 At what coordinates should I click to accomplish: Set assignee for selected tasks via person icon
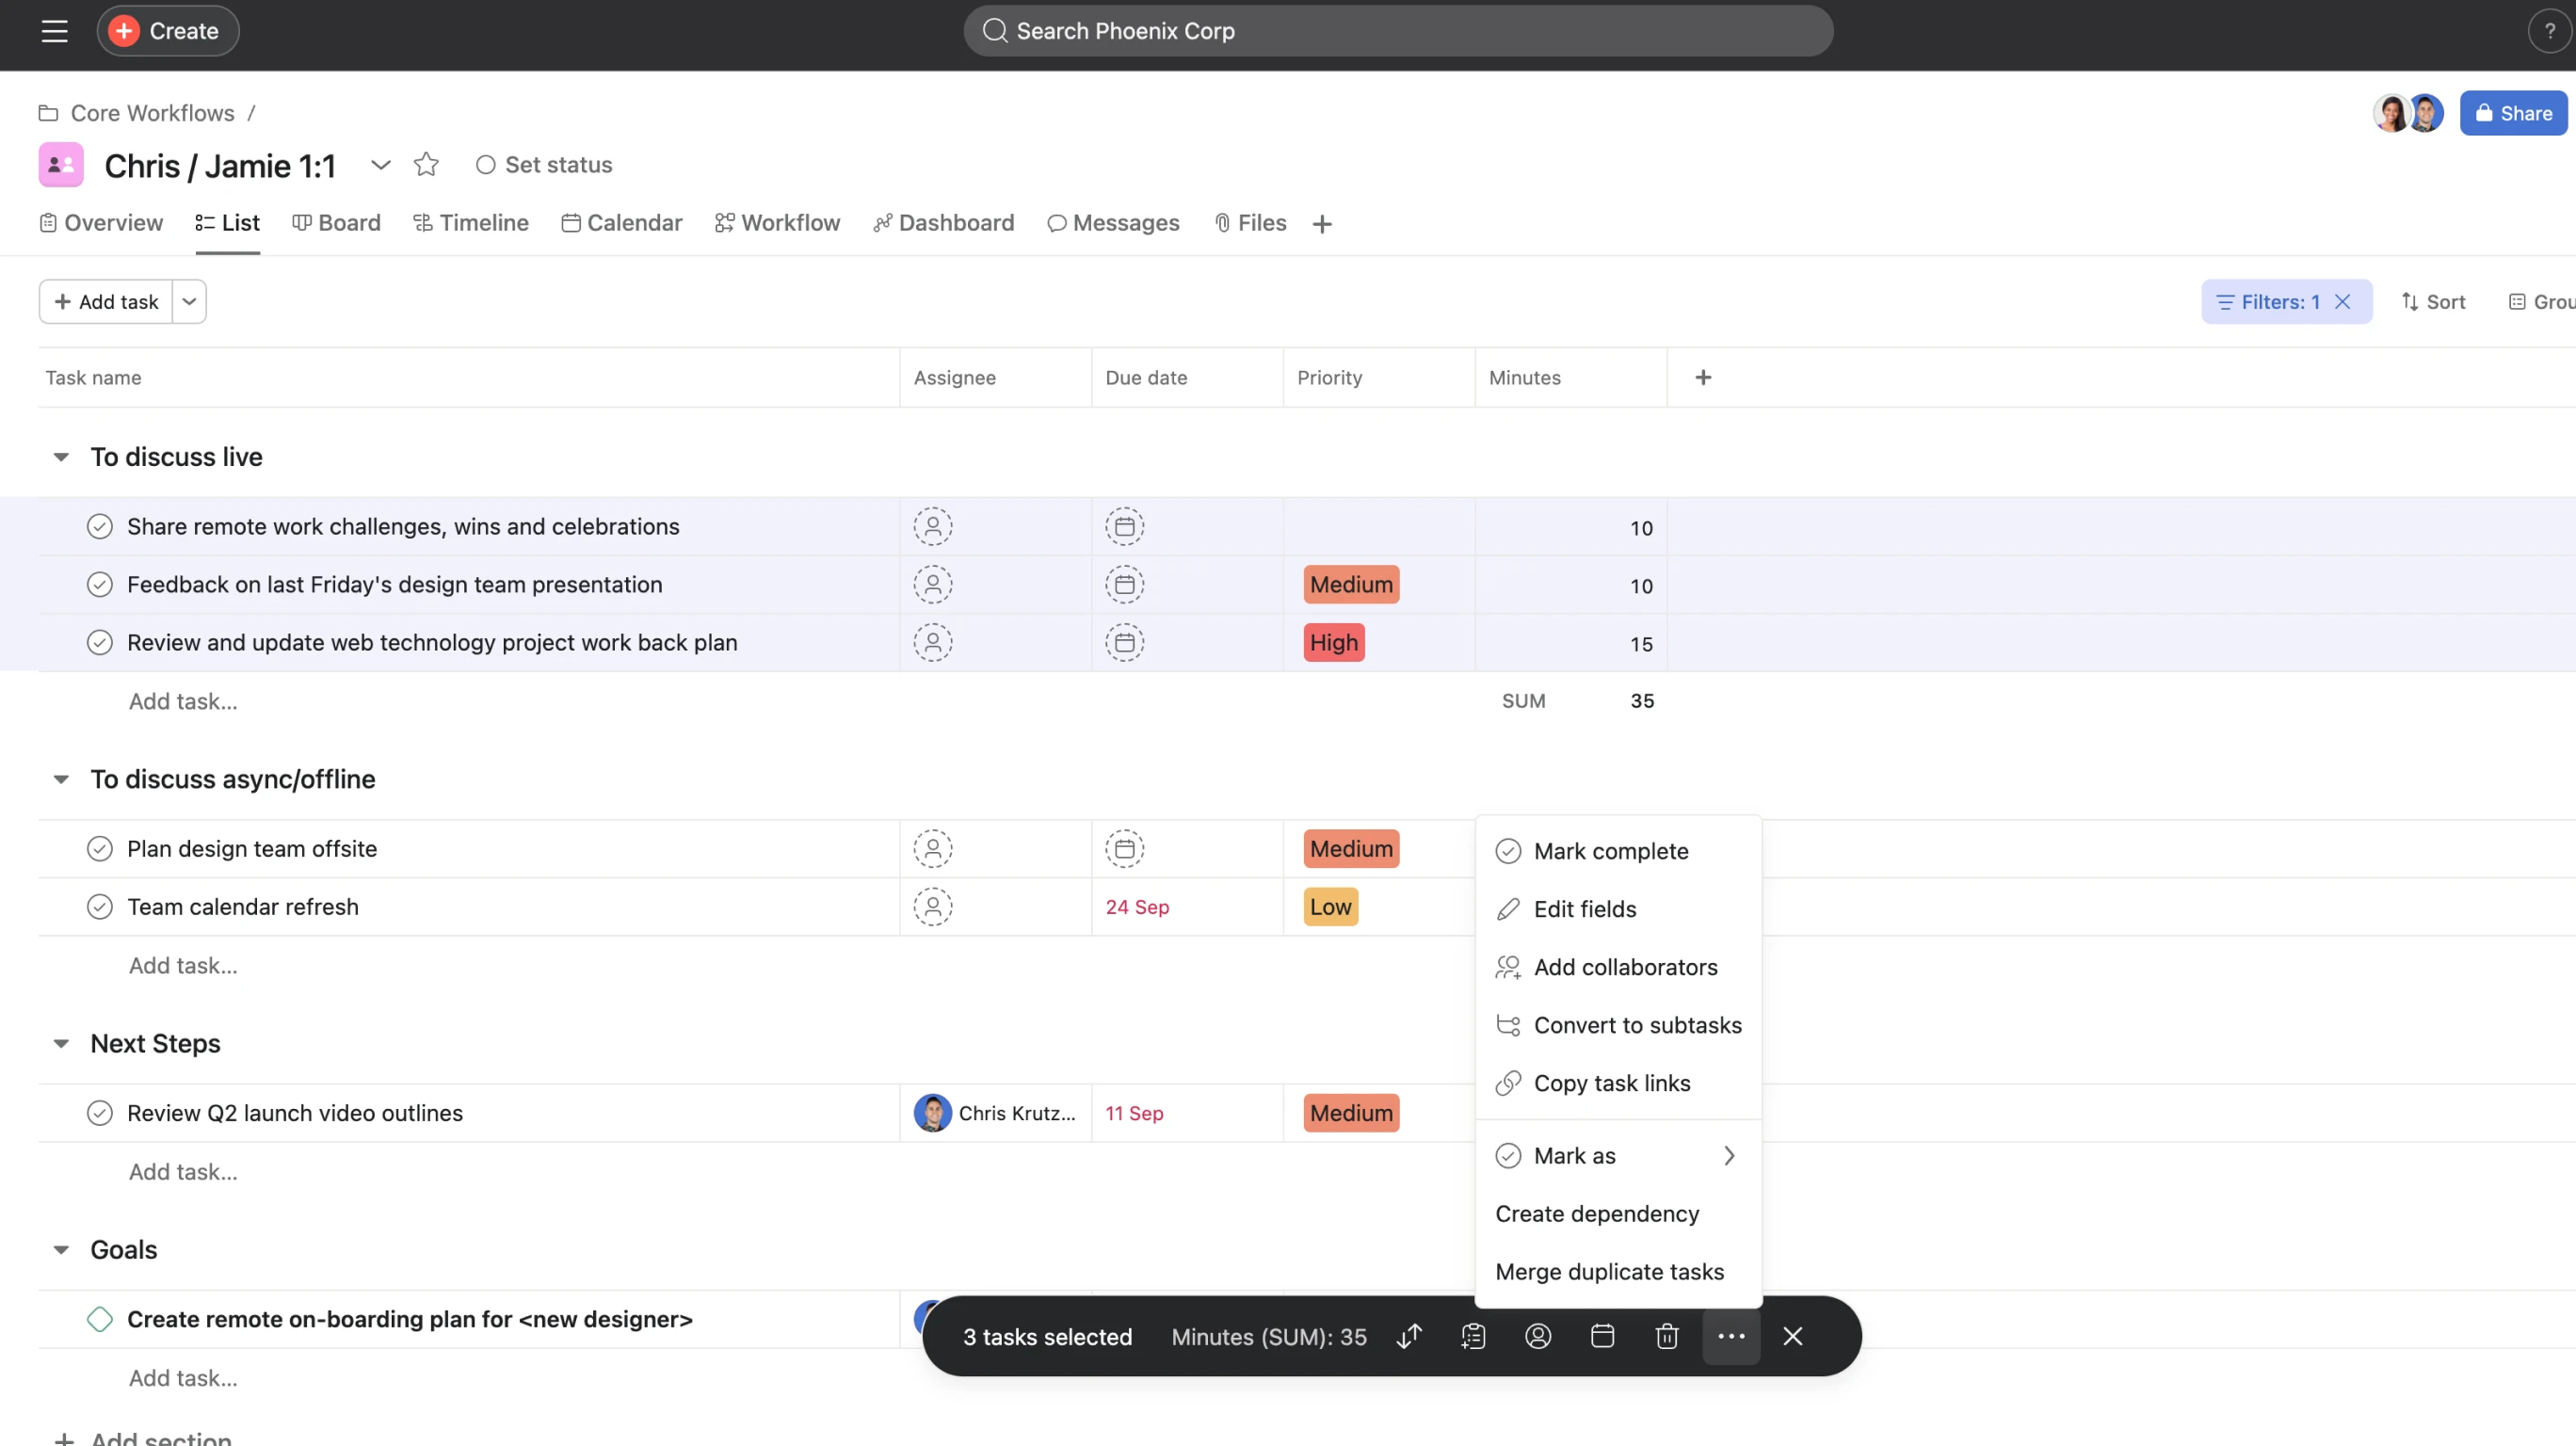coord(1537,1336)
